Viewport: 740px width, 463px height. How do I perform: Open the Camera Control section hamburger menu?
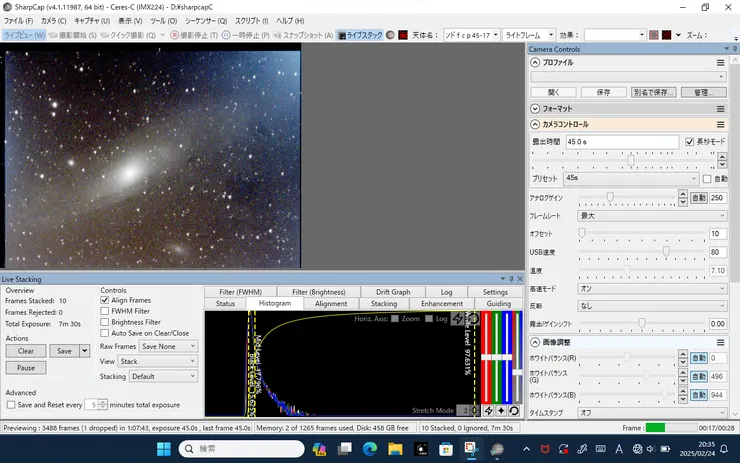point(720,124)
